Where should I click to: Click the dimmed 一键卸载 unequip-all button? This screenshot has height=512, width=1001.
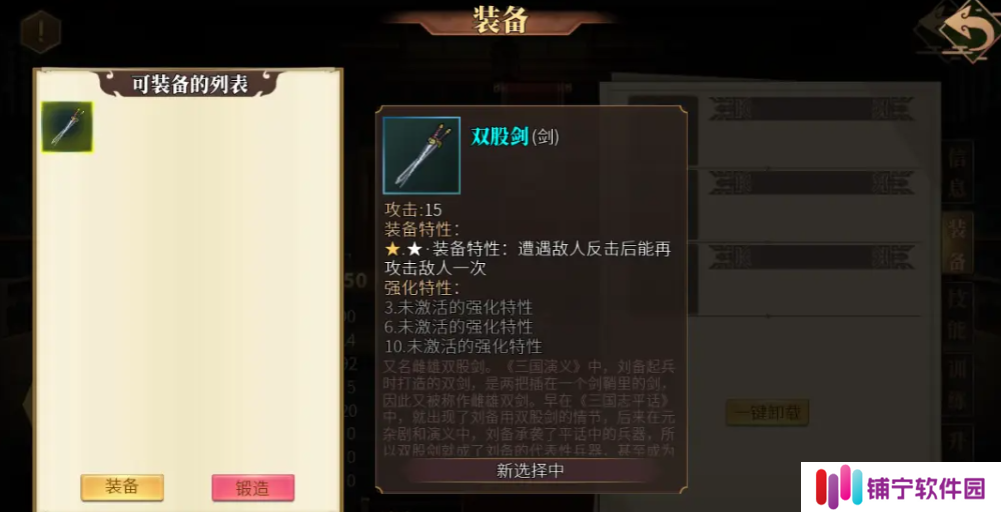(767, 413)
